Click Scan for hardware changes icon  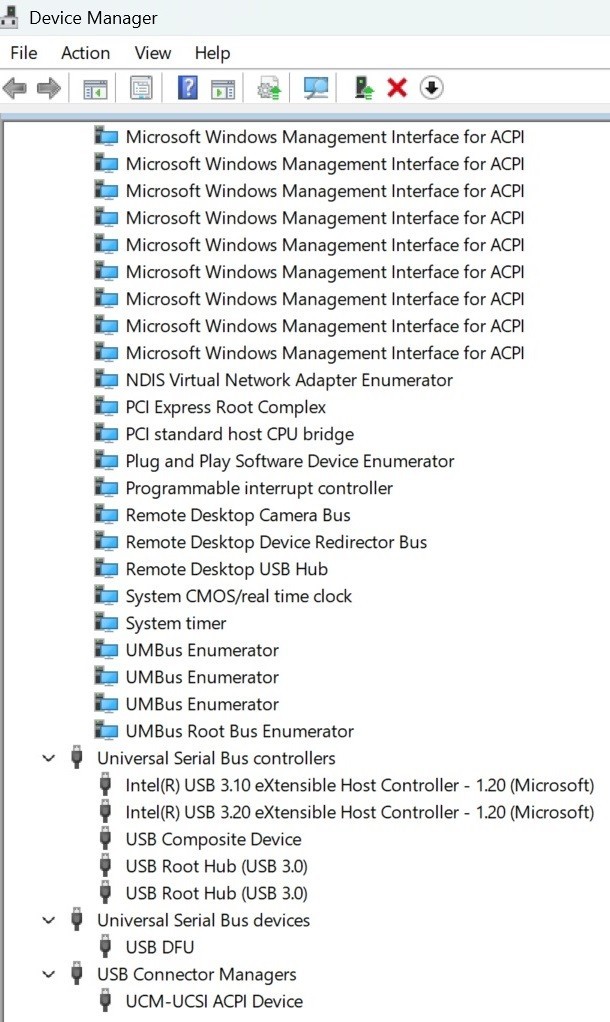pos(317,87)
